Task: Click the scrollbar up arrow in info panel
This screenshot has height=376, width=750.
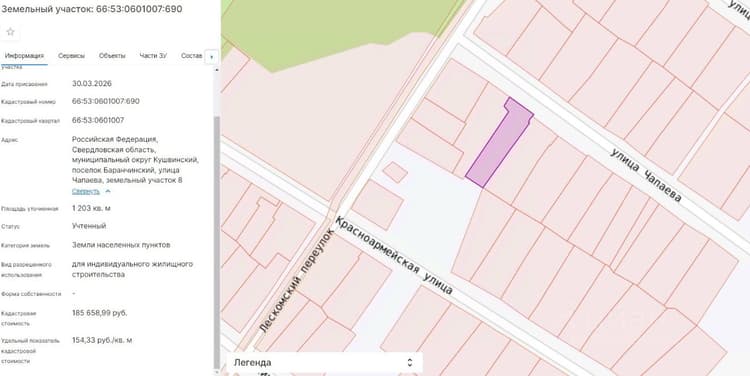Action: [x=216, y=70]
